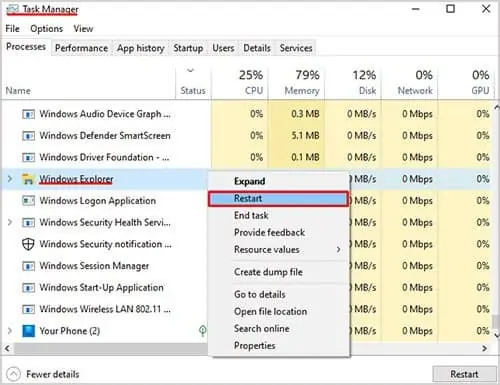
Task: Sort by the CPU column header
Action: click(240, 83)
